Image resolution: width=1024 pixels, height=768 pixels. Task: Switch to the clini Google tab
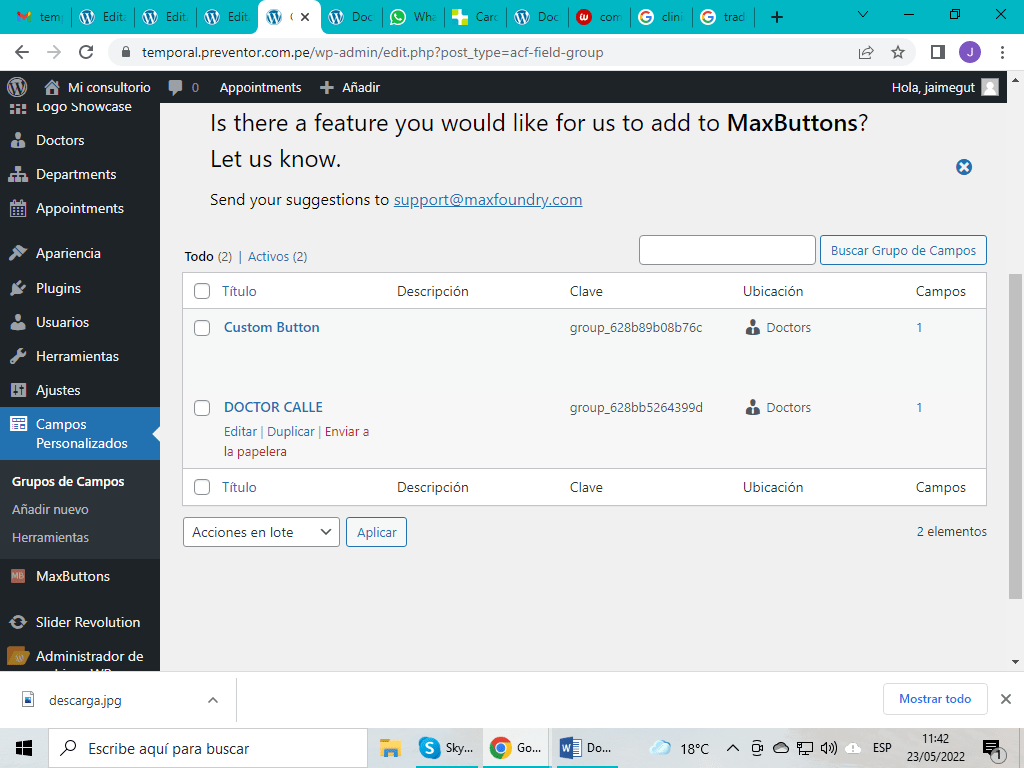click(x=662, y=17)
